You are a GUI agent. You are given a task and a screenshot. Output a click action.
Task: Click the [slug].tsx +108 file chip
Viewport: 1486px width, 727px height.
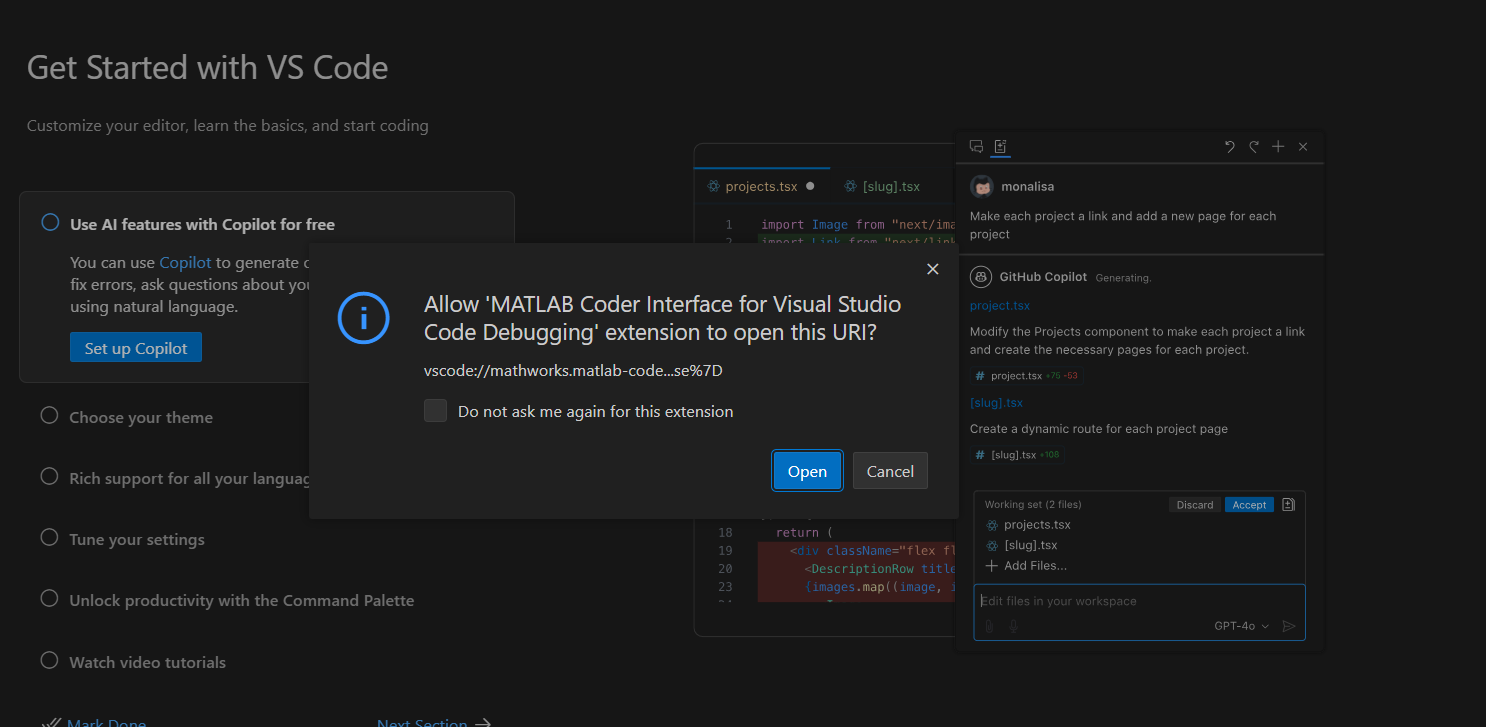tap(1017, 455)
